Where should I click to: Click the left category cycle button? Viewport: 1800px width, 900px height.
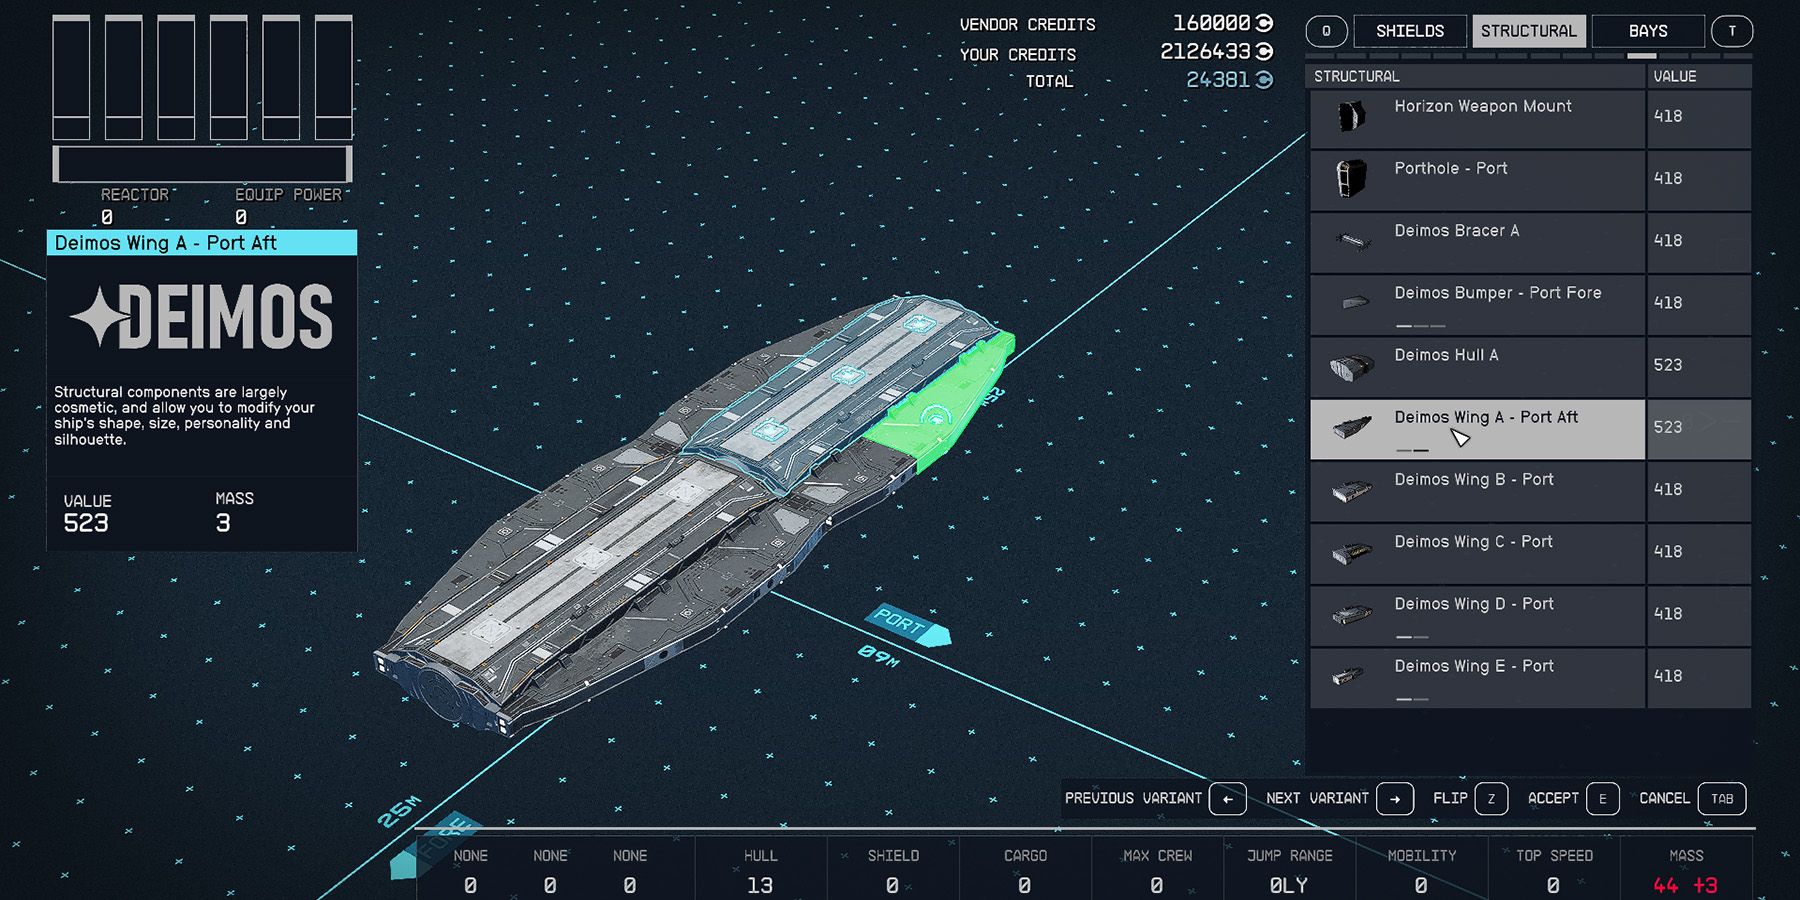point(1326,31)
